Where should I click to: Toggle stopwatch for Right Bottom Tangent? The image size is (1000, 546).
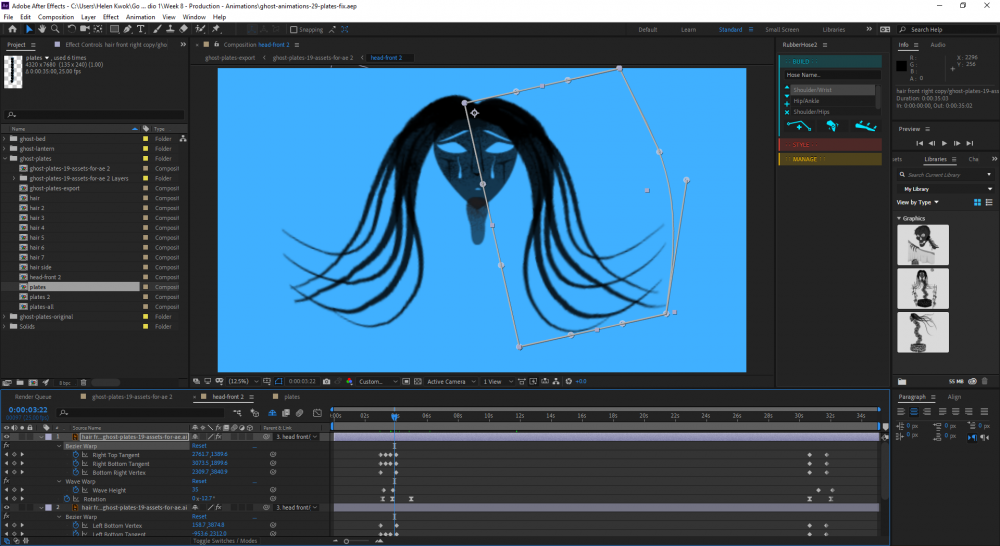pos(75,464)
